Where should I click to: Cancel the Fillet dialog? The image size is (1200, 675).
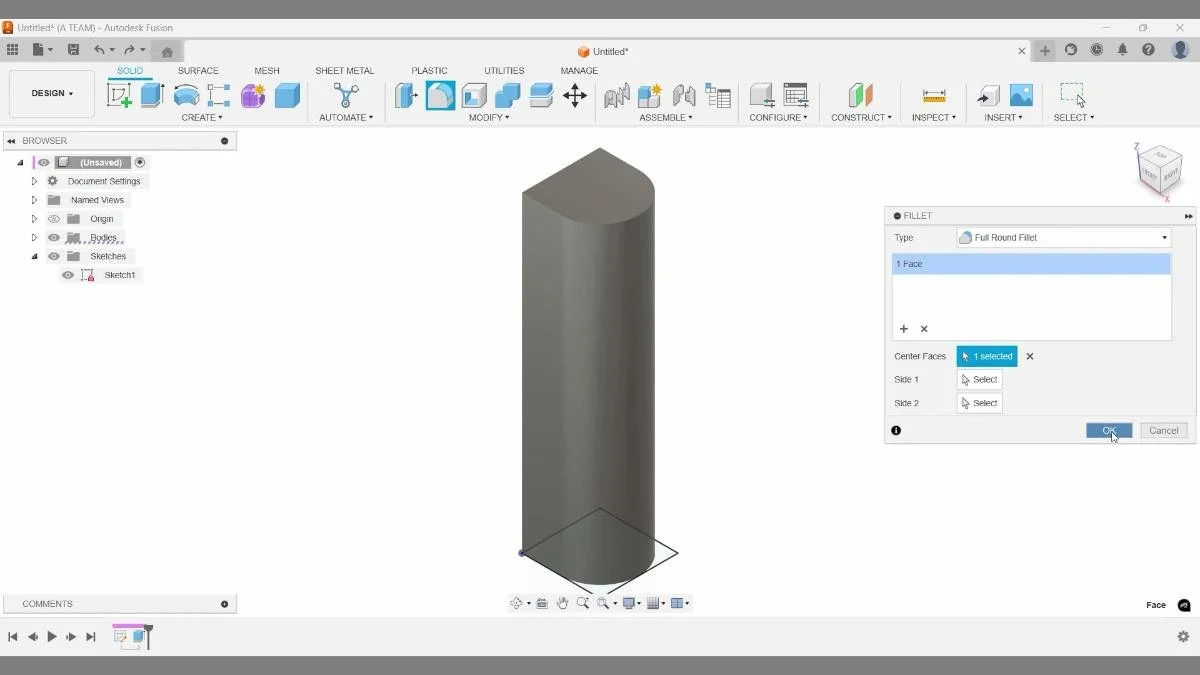1163,430
